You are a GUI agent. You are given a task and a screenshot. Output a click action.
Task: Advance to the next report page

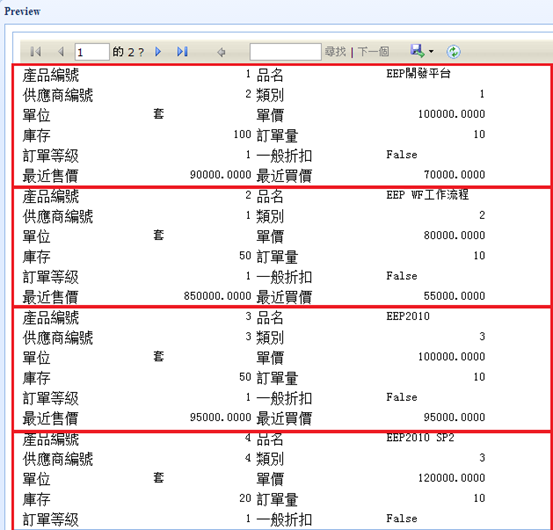point(158,51)
